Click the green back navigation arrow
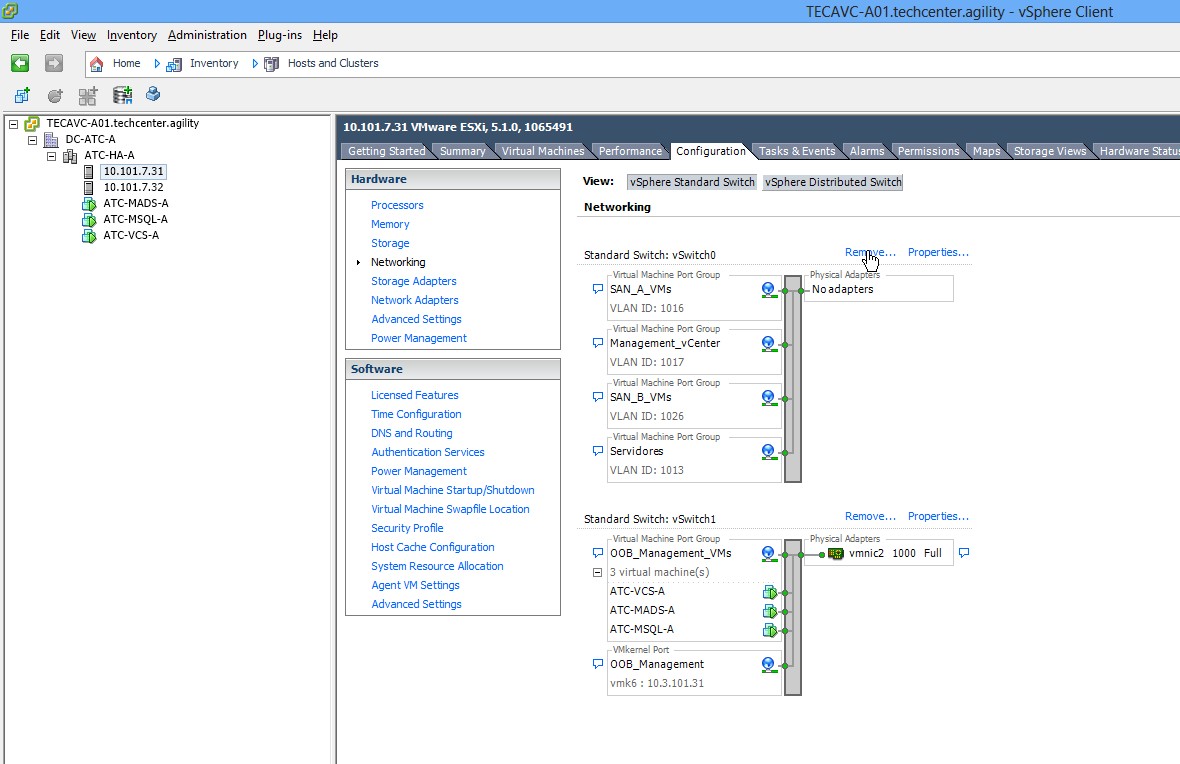This screenshot has width=1180, height=764. [20, 63]
